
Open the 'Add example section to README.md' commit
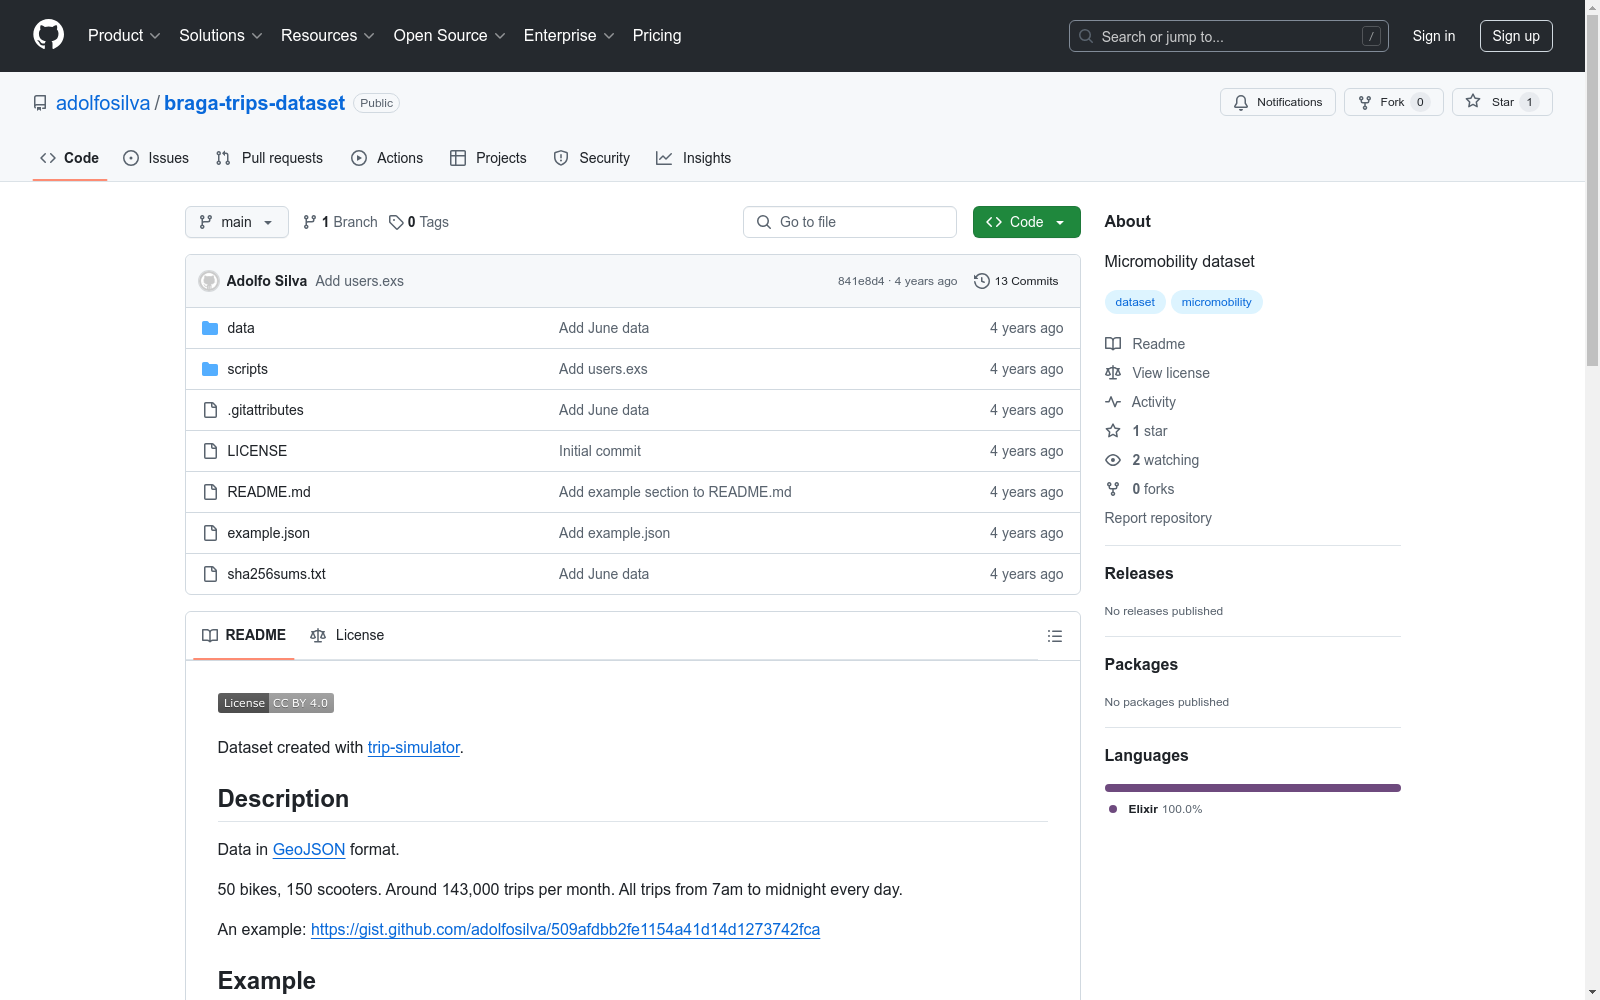click(x=675, y=492)
